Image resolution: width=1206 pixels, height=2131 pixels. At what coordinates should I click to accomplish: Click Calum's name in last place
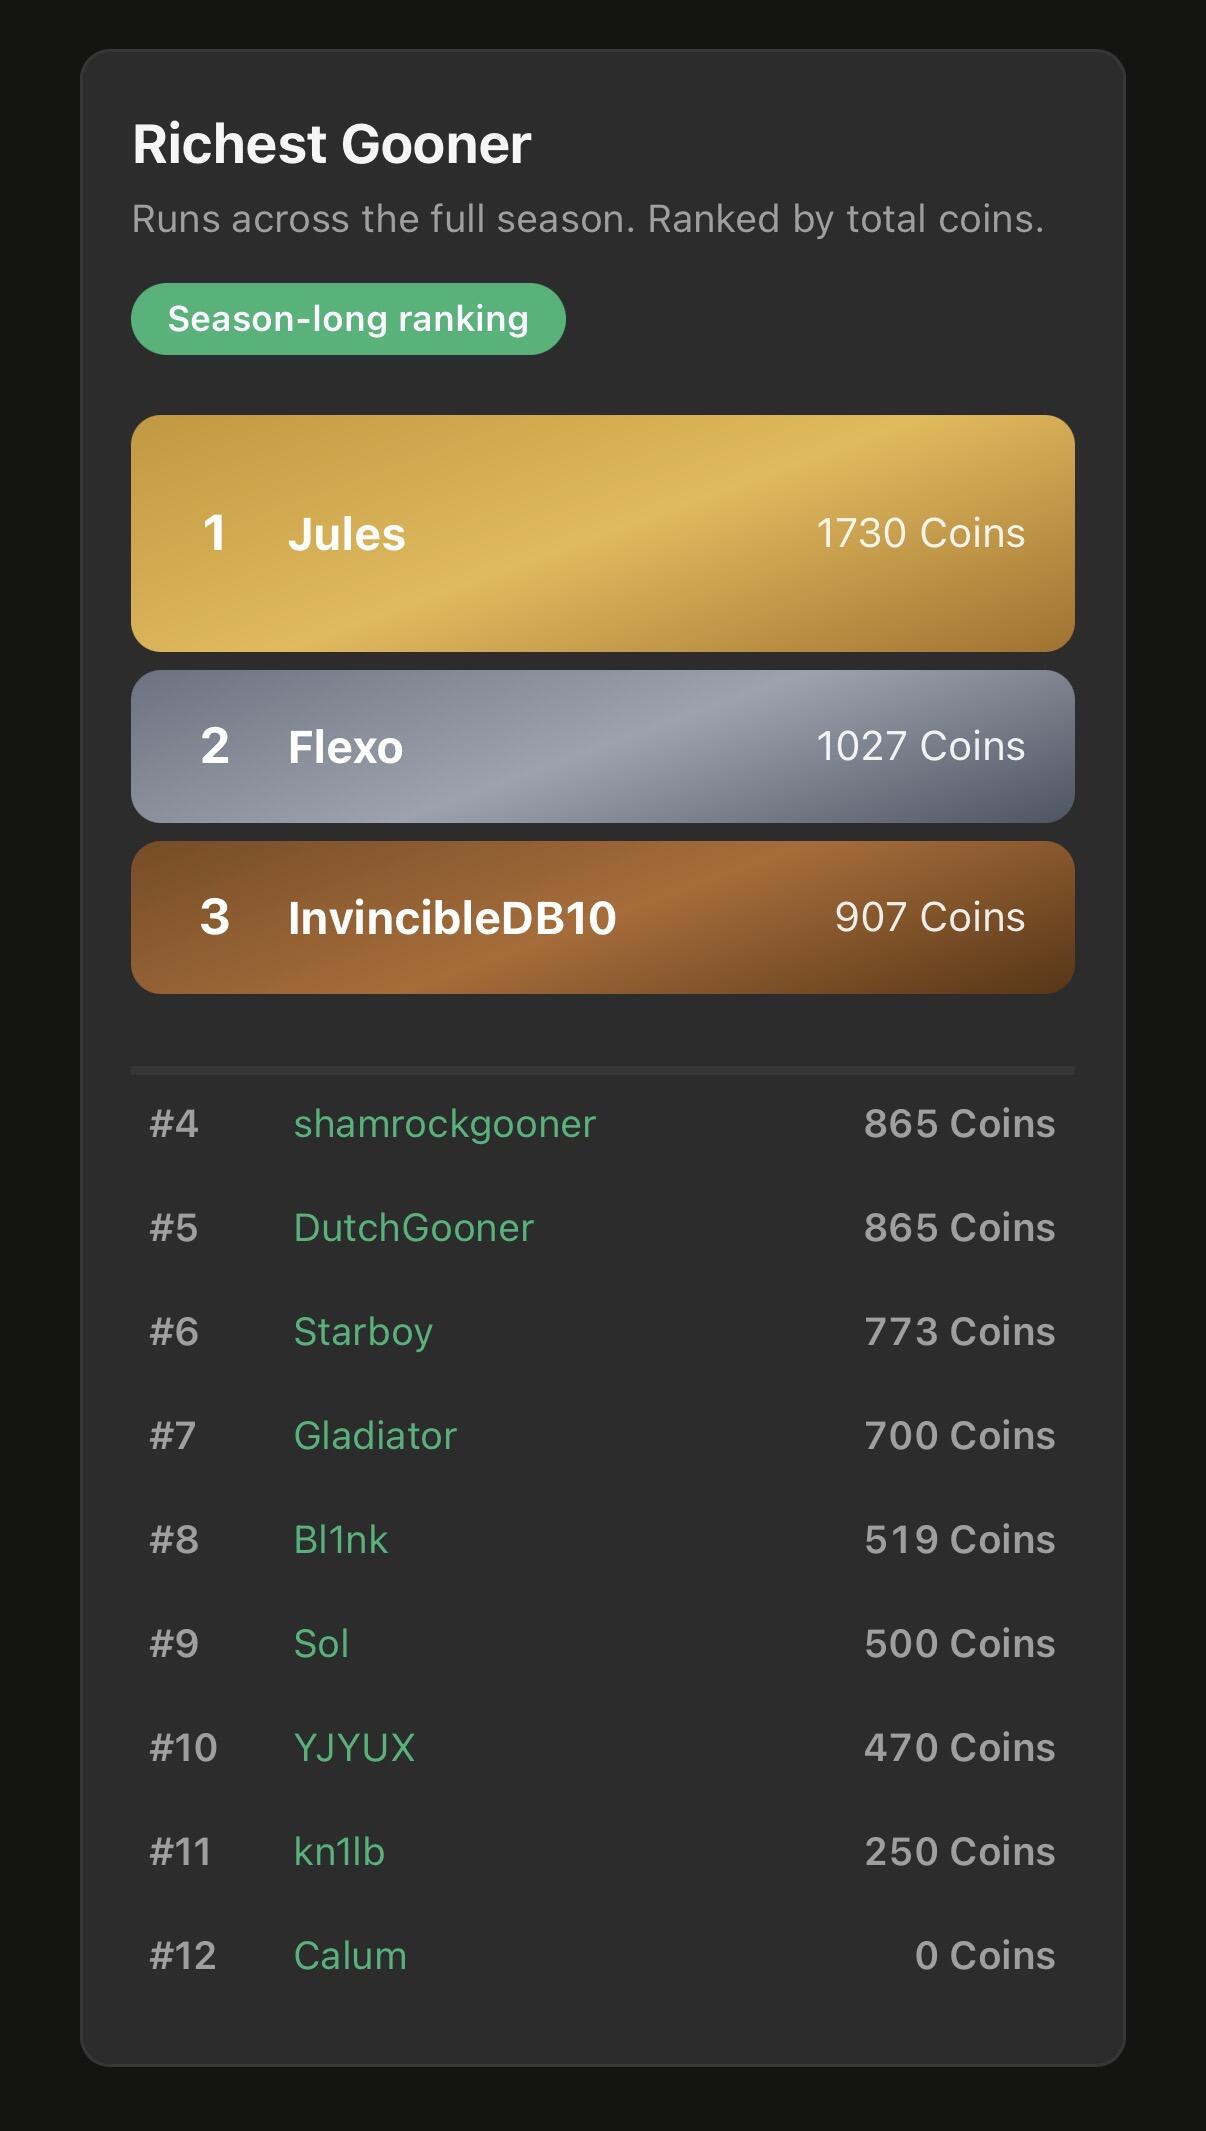pos(350,1956)
